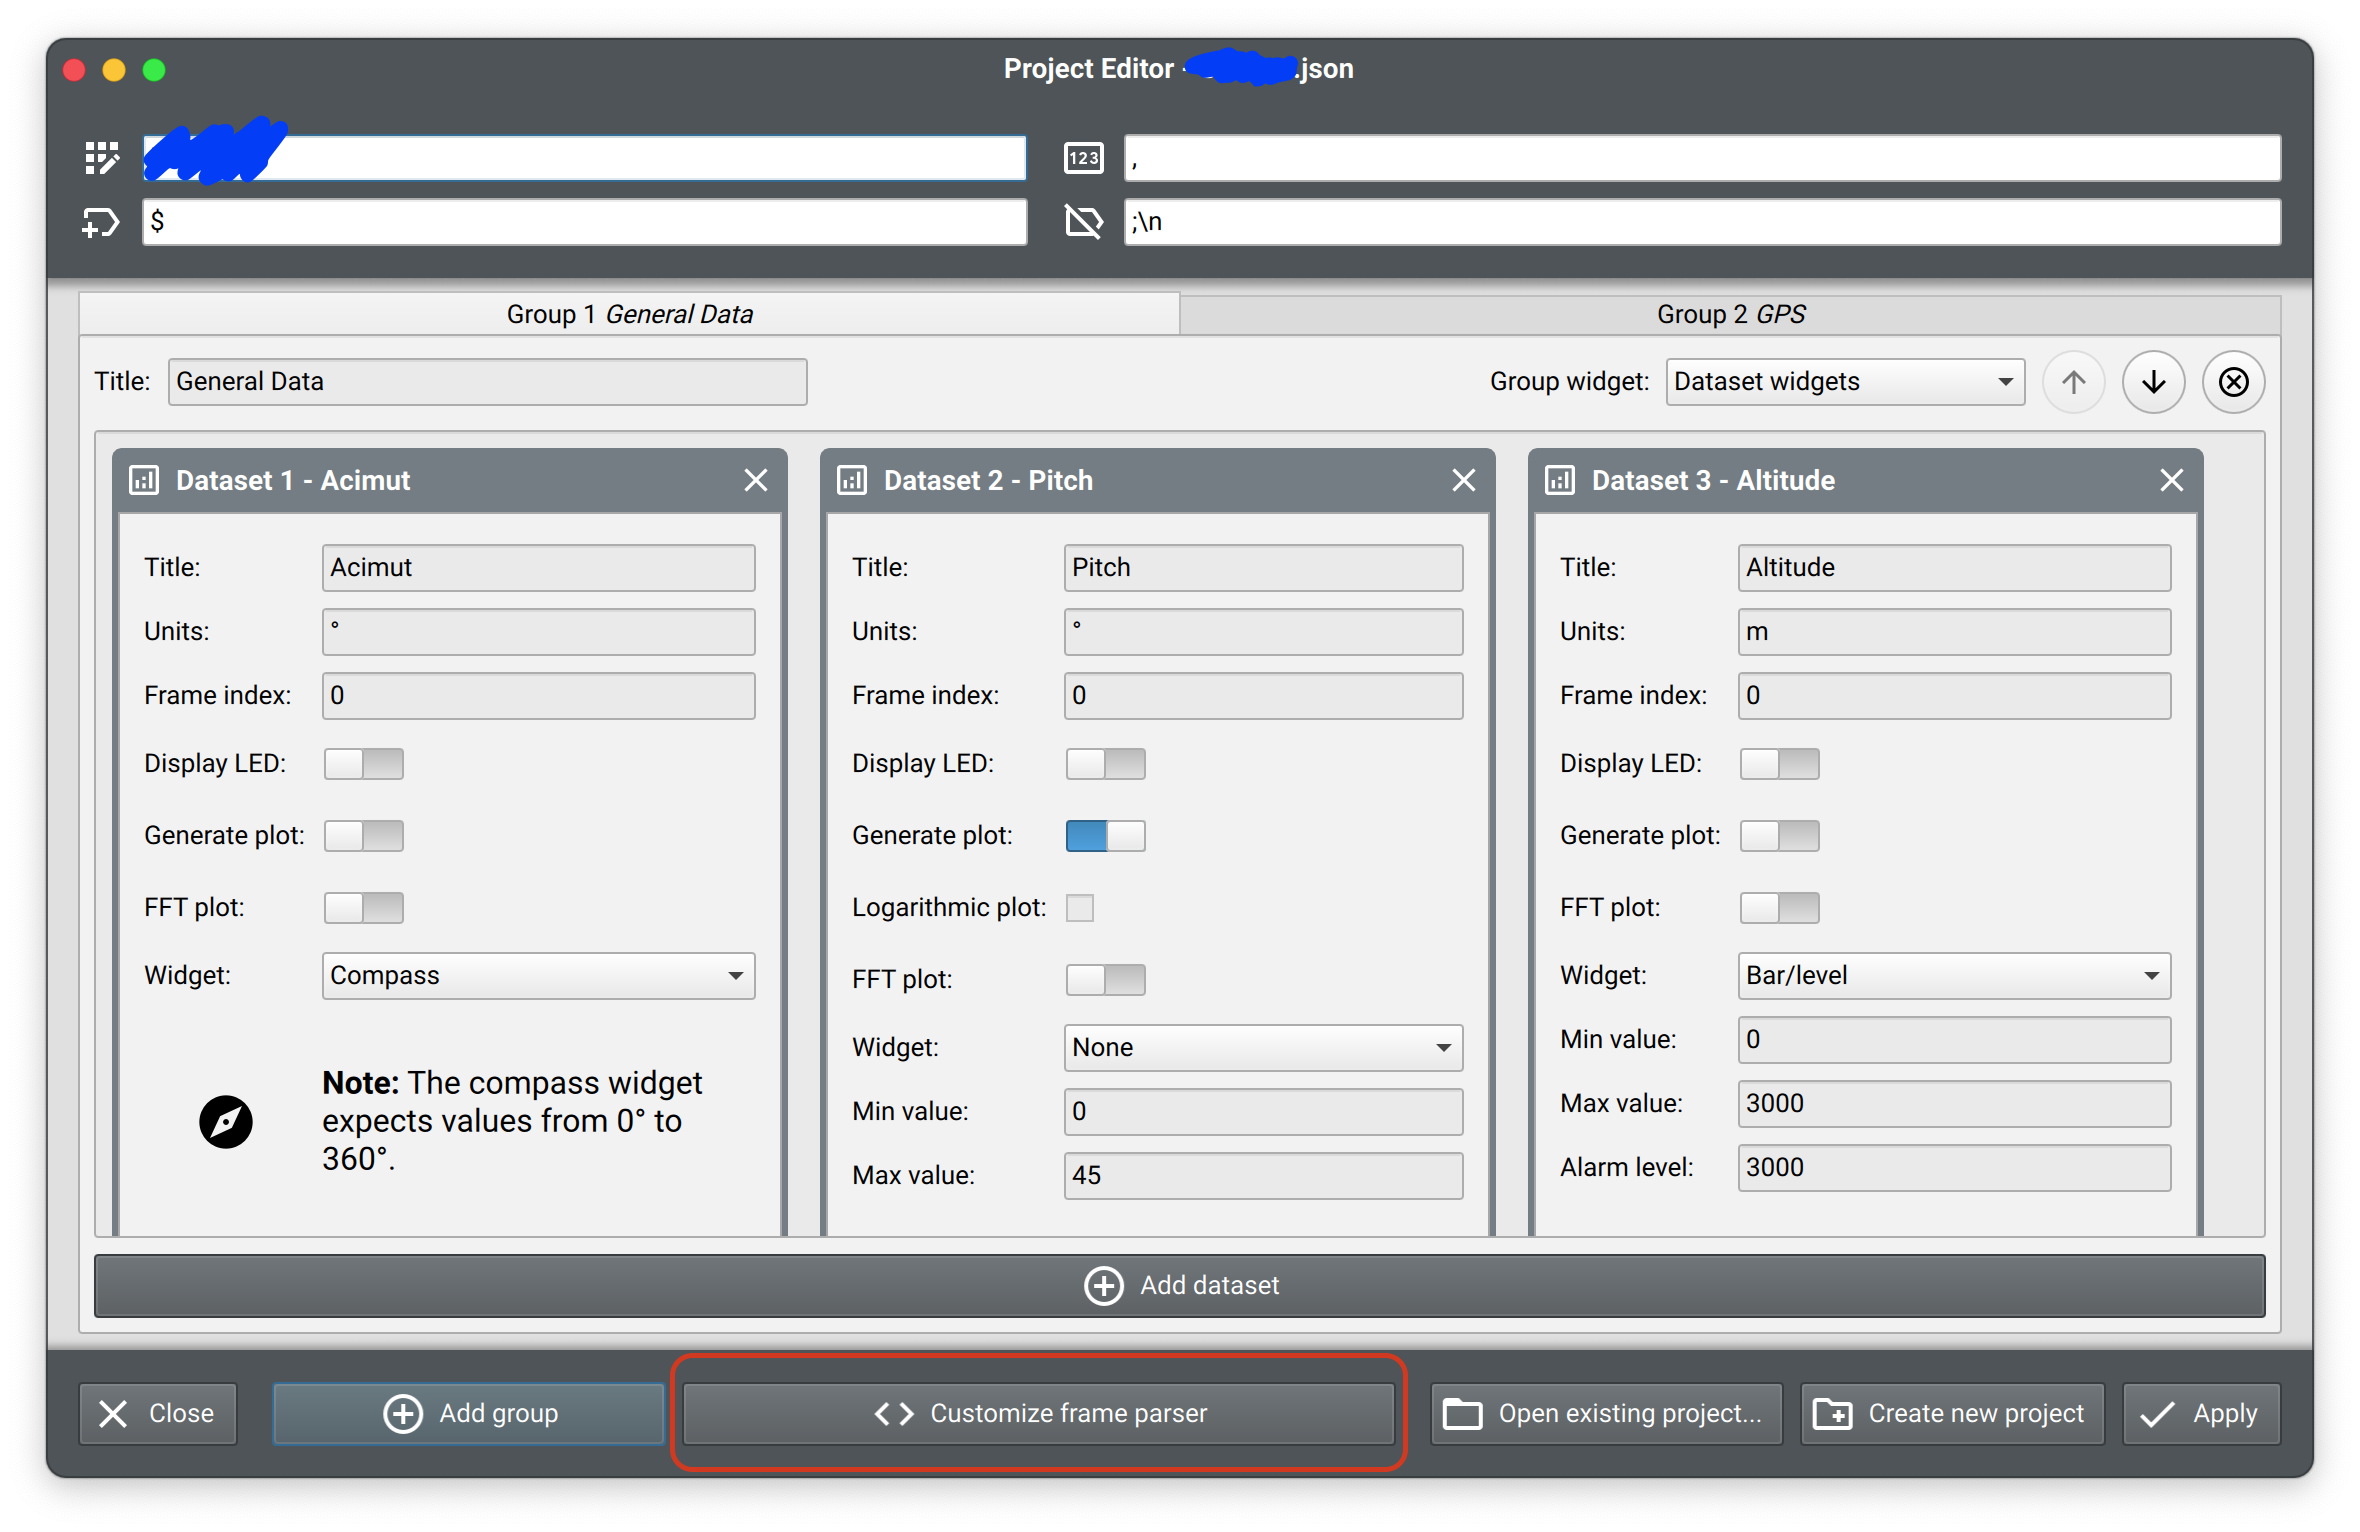The width and height of the screenshot is (2360, 1532).
Task: Disable Generate plot for Pitch dataset
Action: [x=1105, y=835]
